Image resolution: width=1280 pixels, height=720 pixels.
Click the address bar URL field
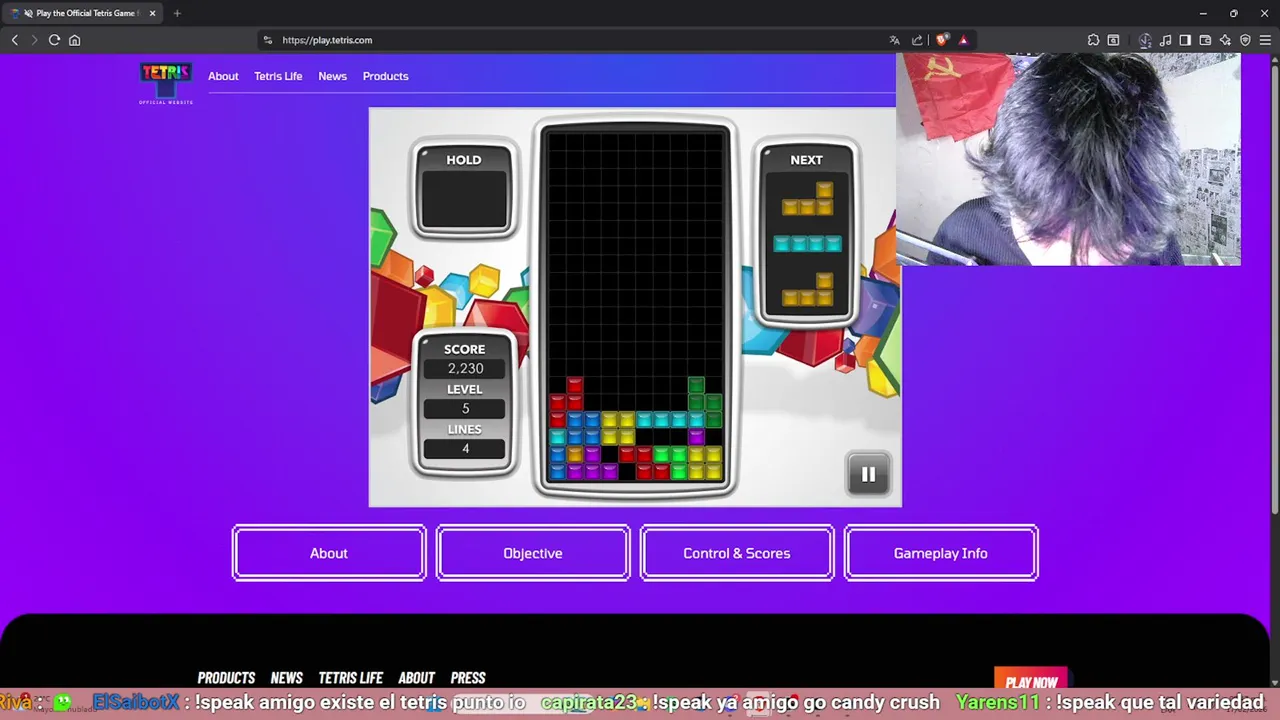578,40
